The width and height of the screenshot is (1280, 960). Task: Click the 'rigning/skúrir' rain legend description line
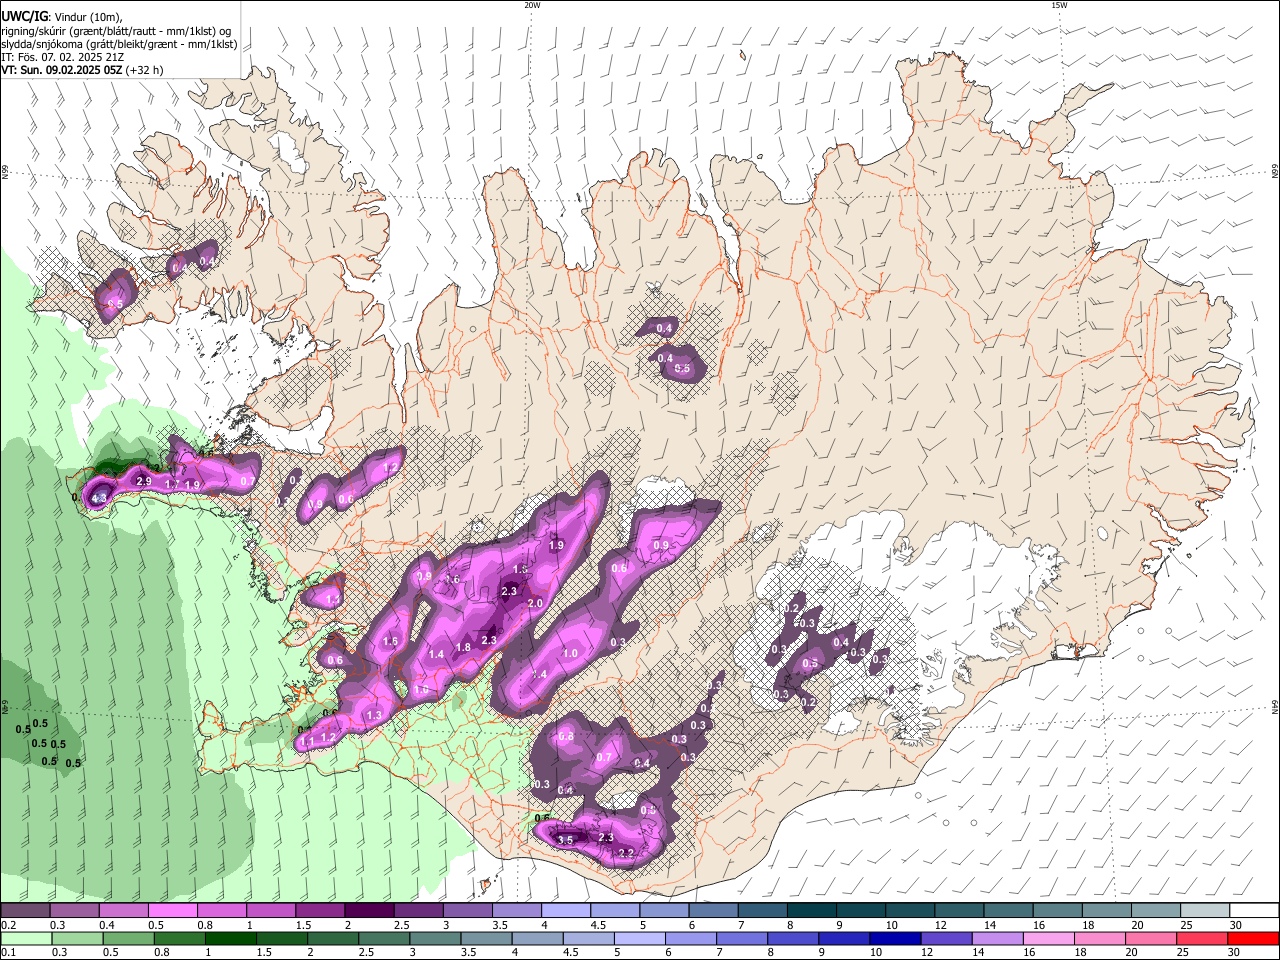click(x=116, y=31)
